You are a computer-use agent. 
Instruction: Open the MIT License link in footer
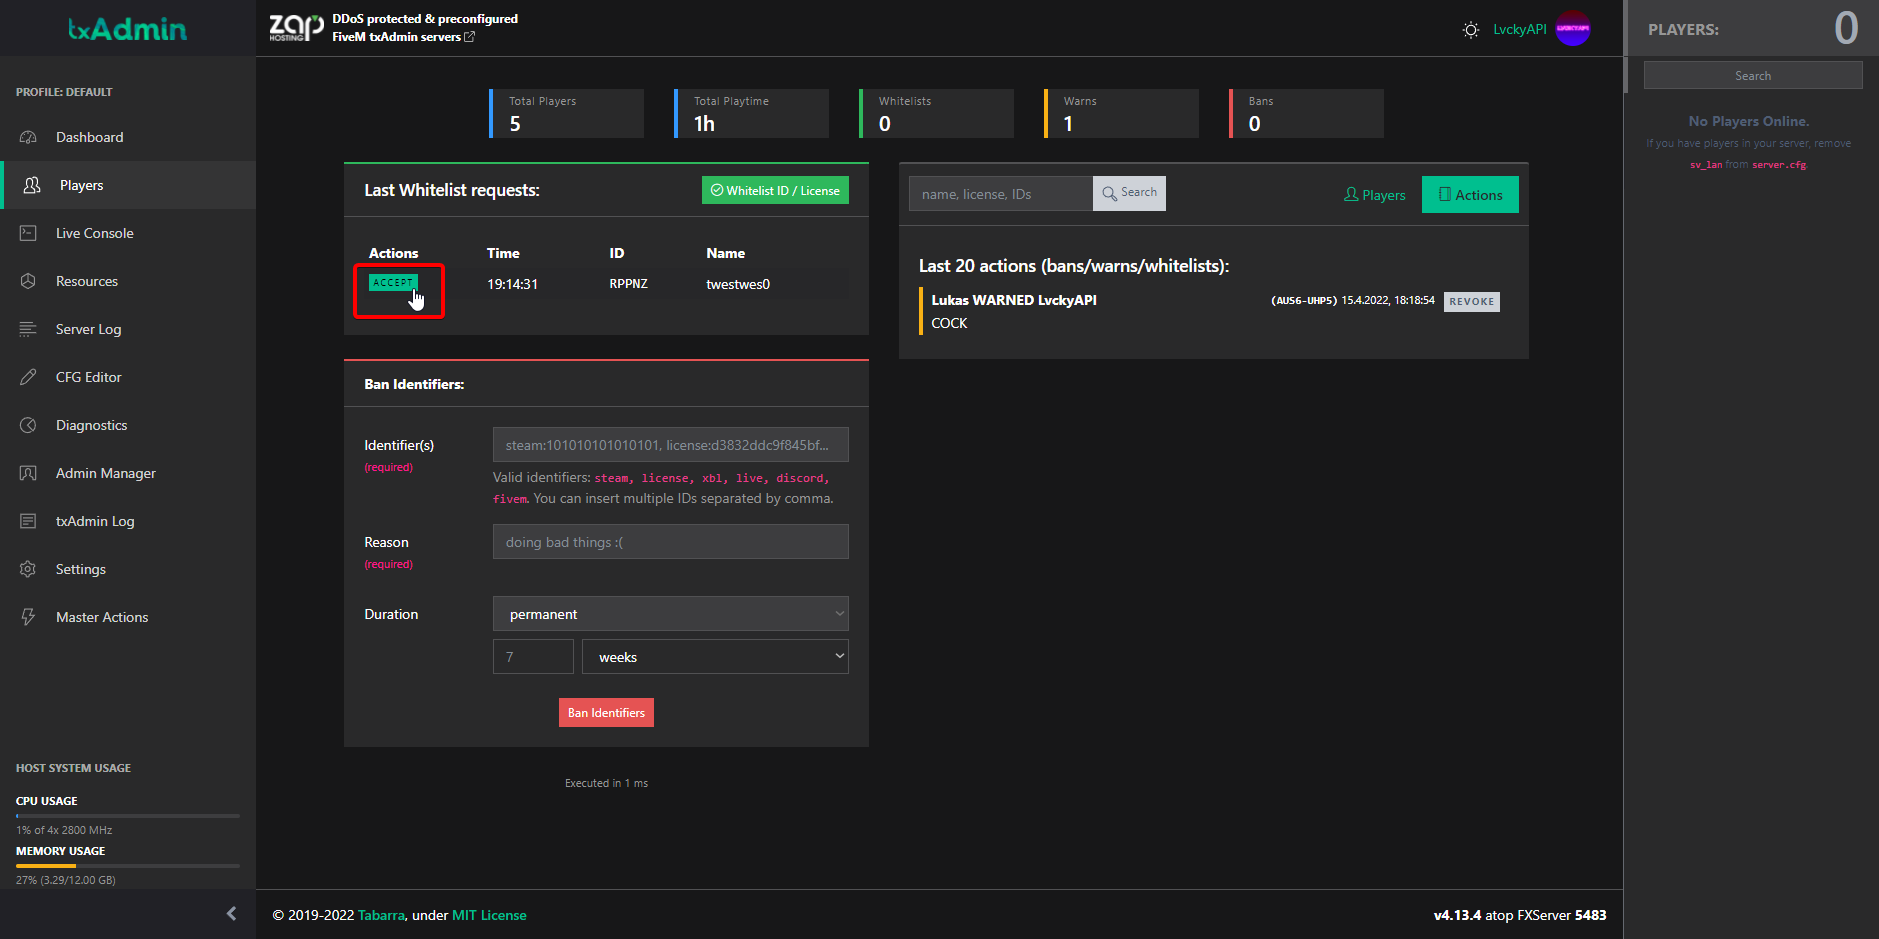488,915
